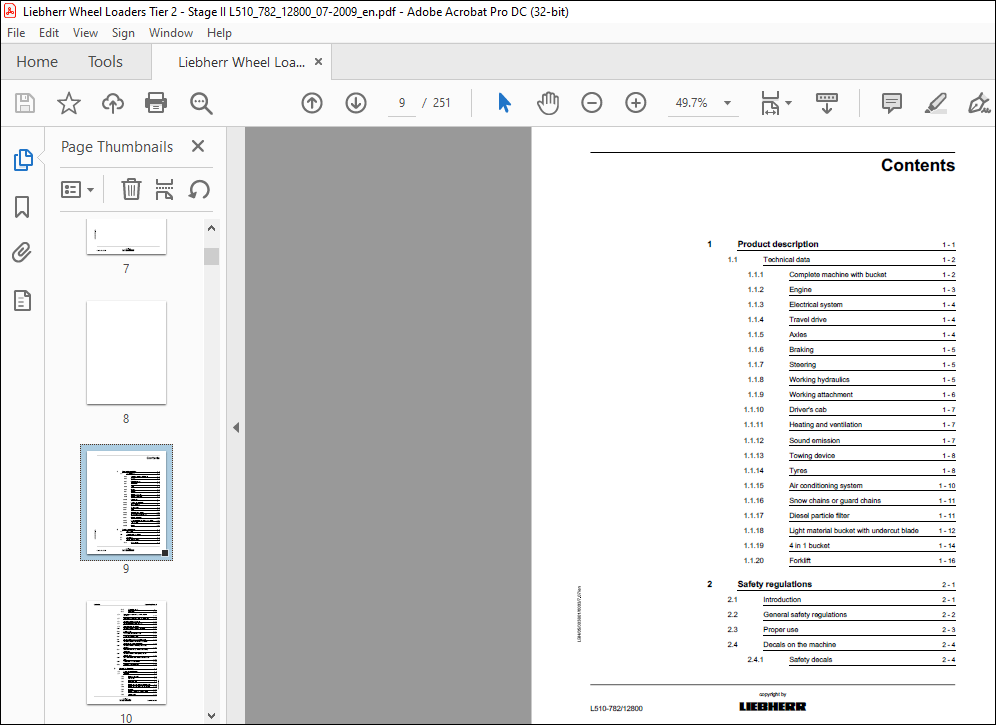Open Air conditioning system contents entry
Screen dimensions: 996x725
coord(826,485)
